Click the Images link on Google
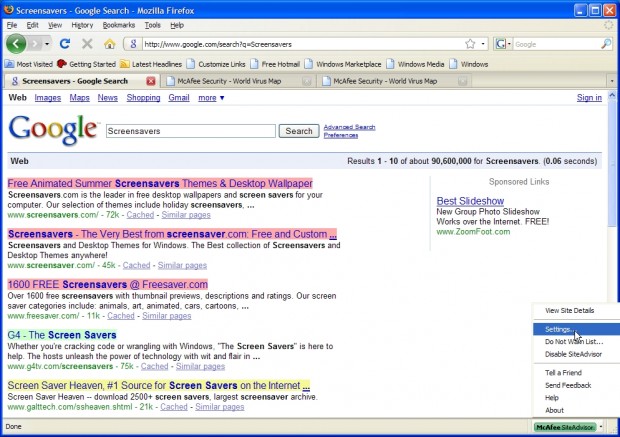 (47, 98)
